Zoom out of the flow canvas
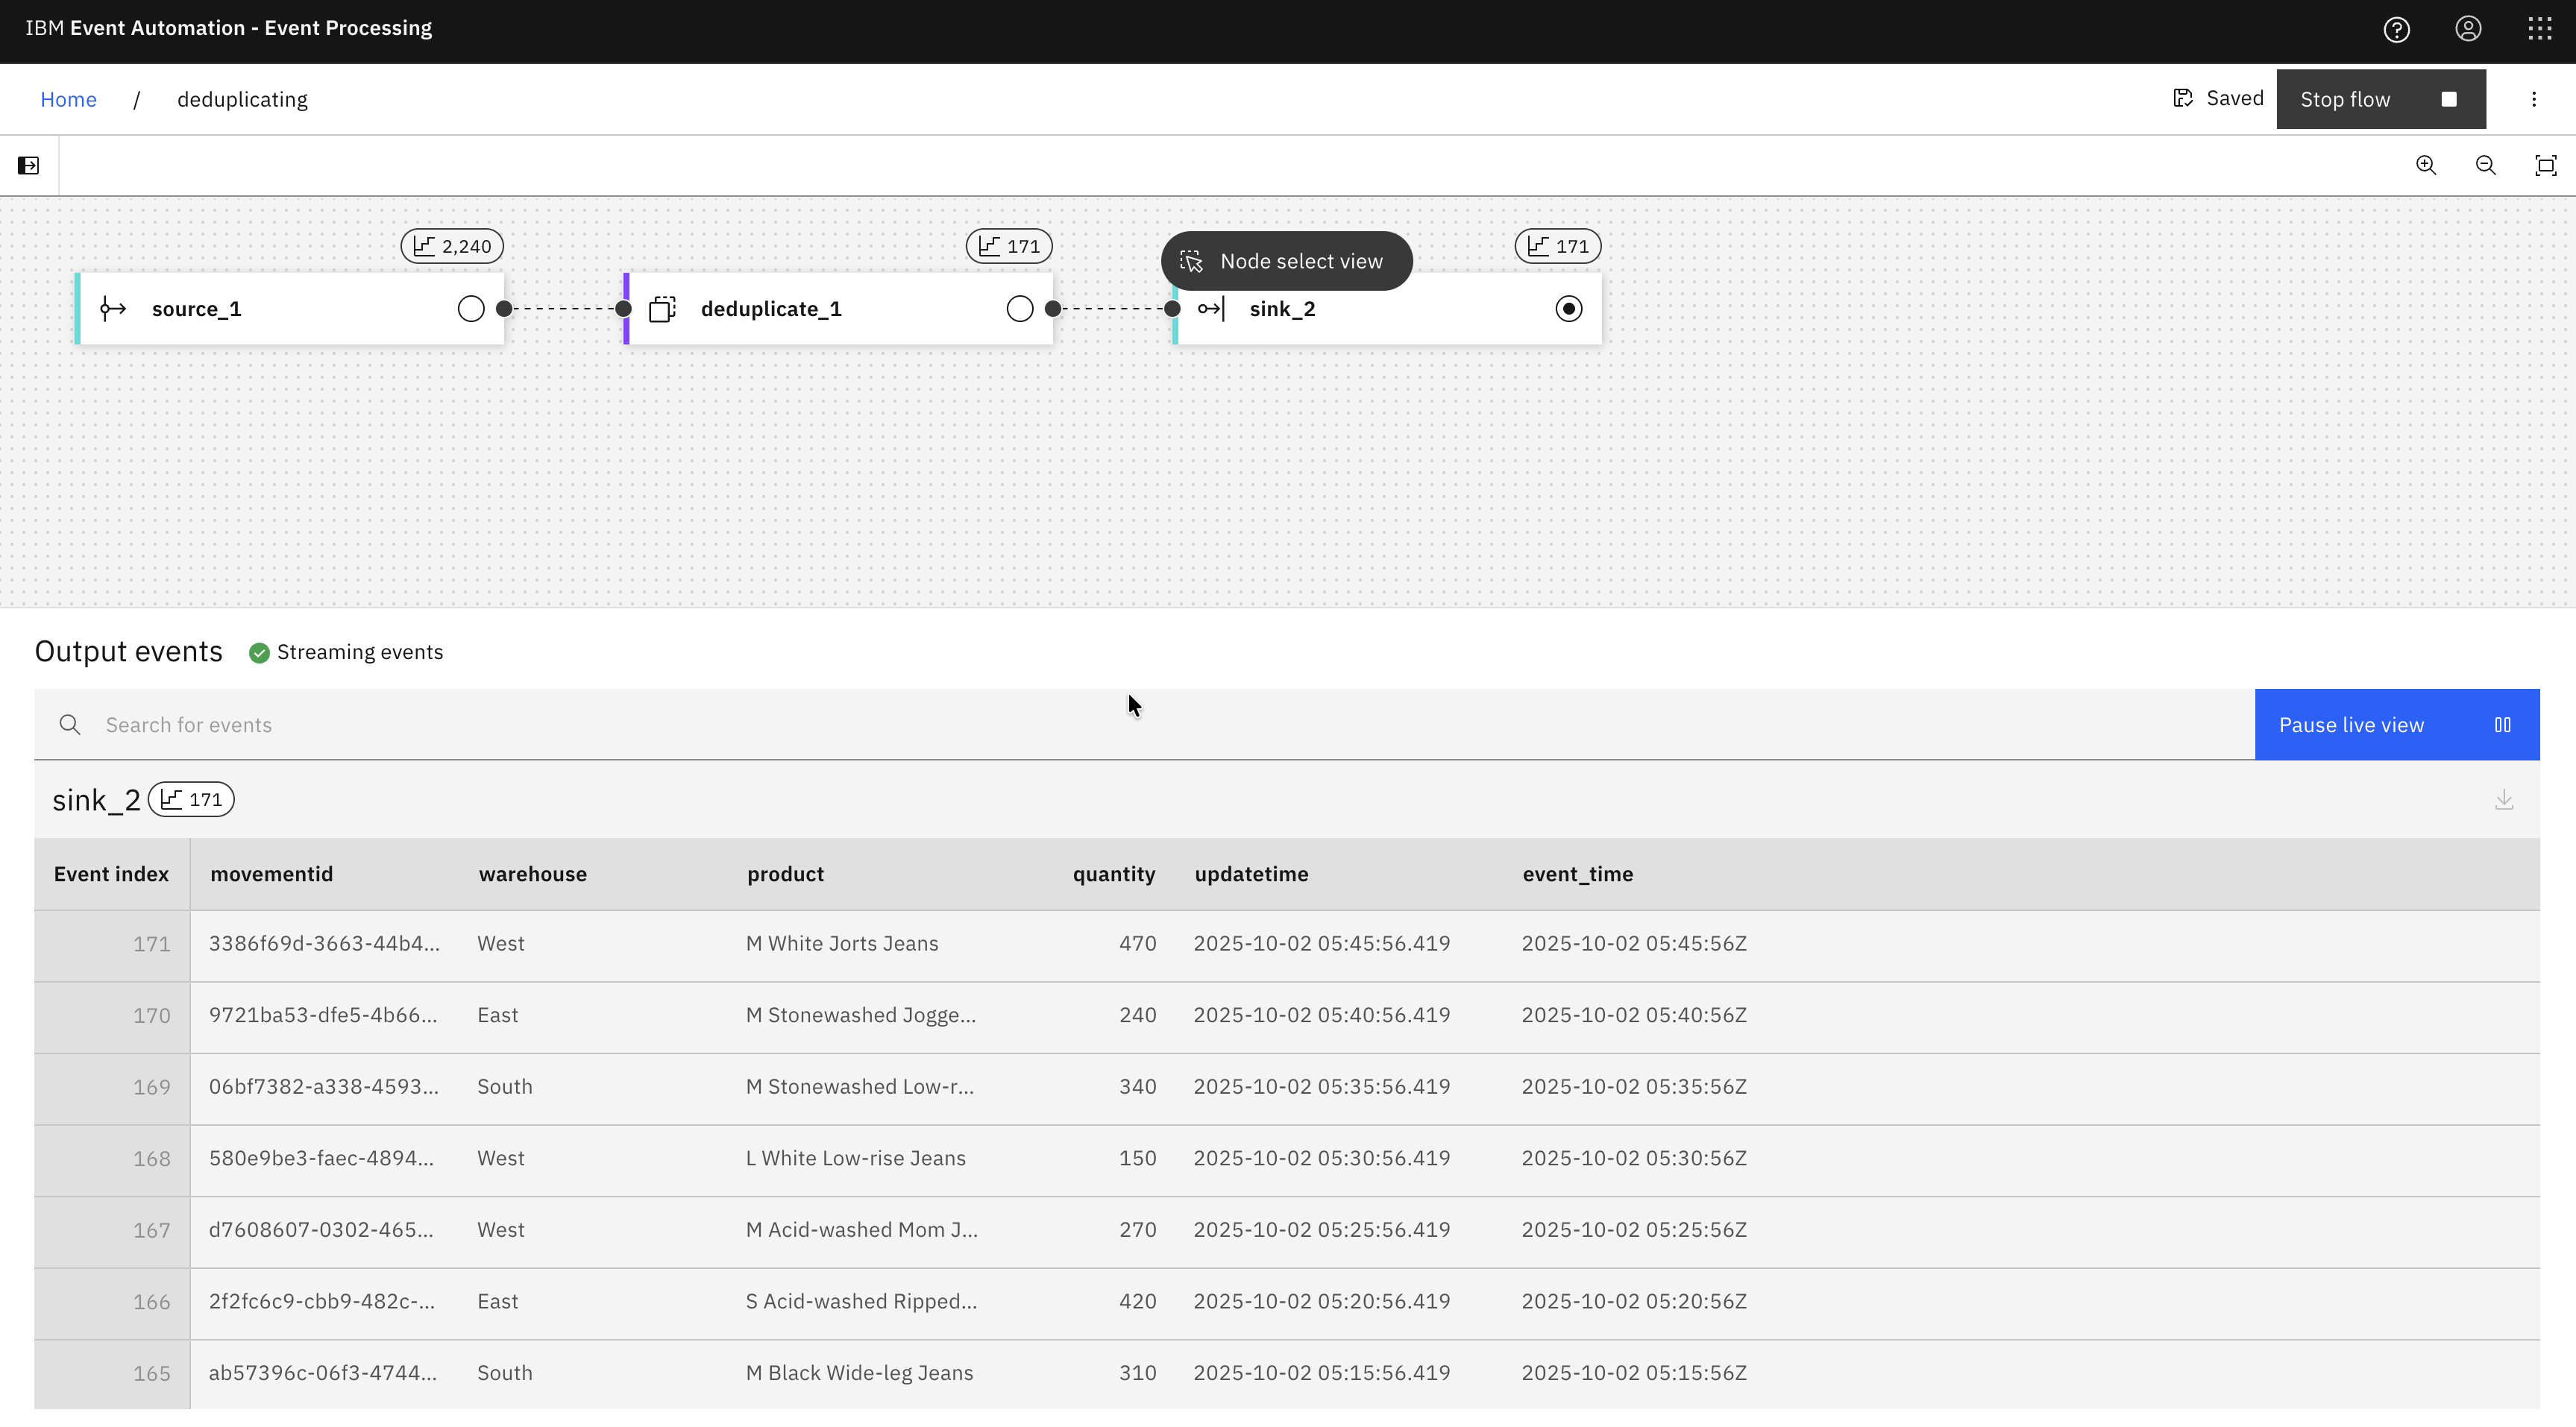 pos(2486,165)
